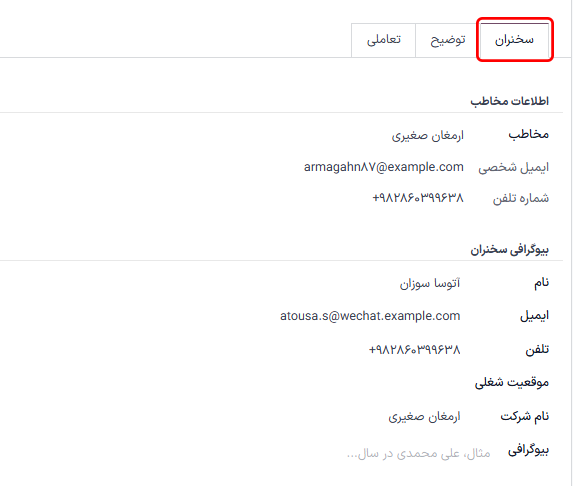Click the نام شرکت label
Viewport: 573px width, 486px height.
(524, 416)
